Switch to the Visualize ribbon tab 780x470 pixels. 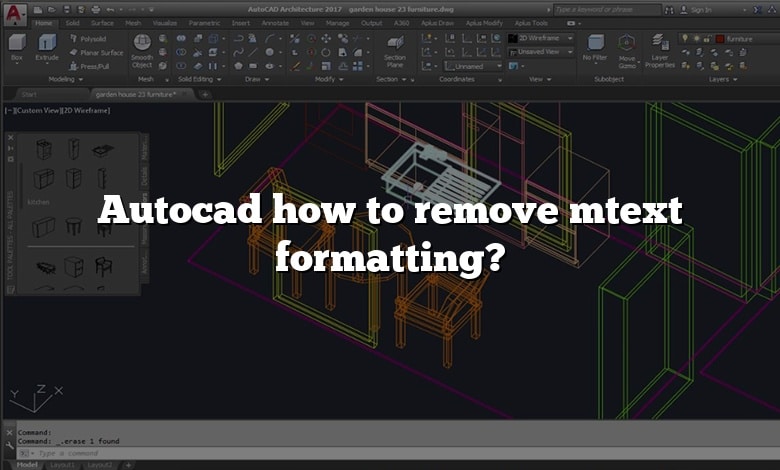click(x=165, y=22)
